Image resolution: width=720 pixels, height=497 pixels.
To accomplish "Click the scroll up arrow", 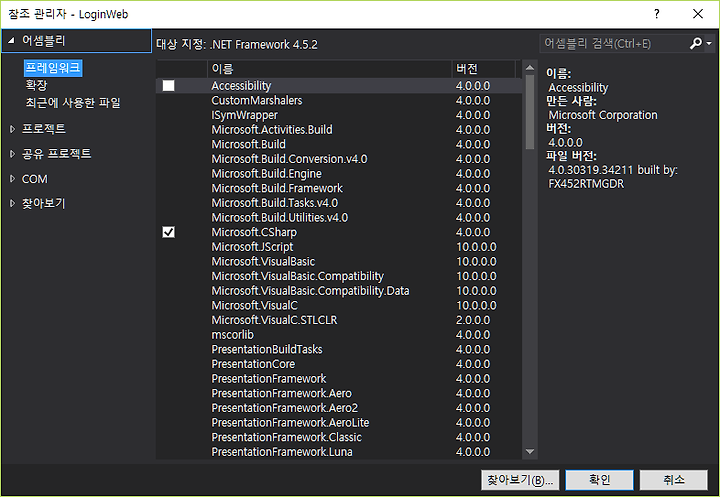I will [x=529, y=68].
